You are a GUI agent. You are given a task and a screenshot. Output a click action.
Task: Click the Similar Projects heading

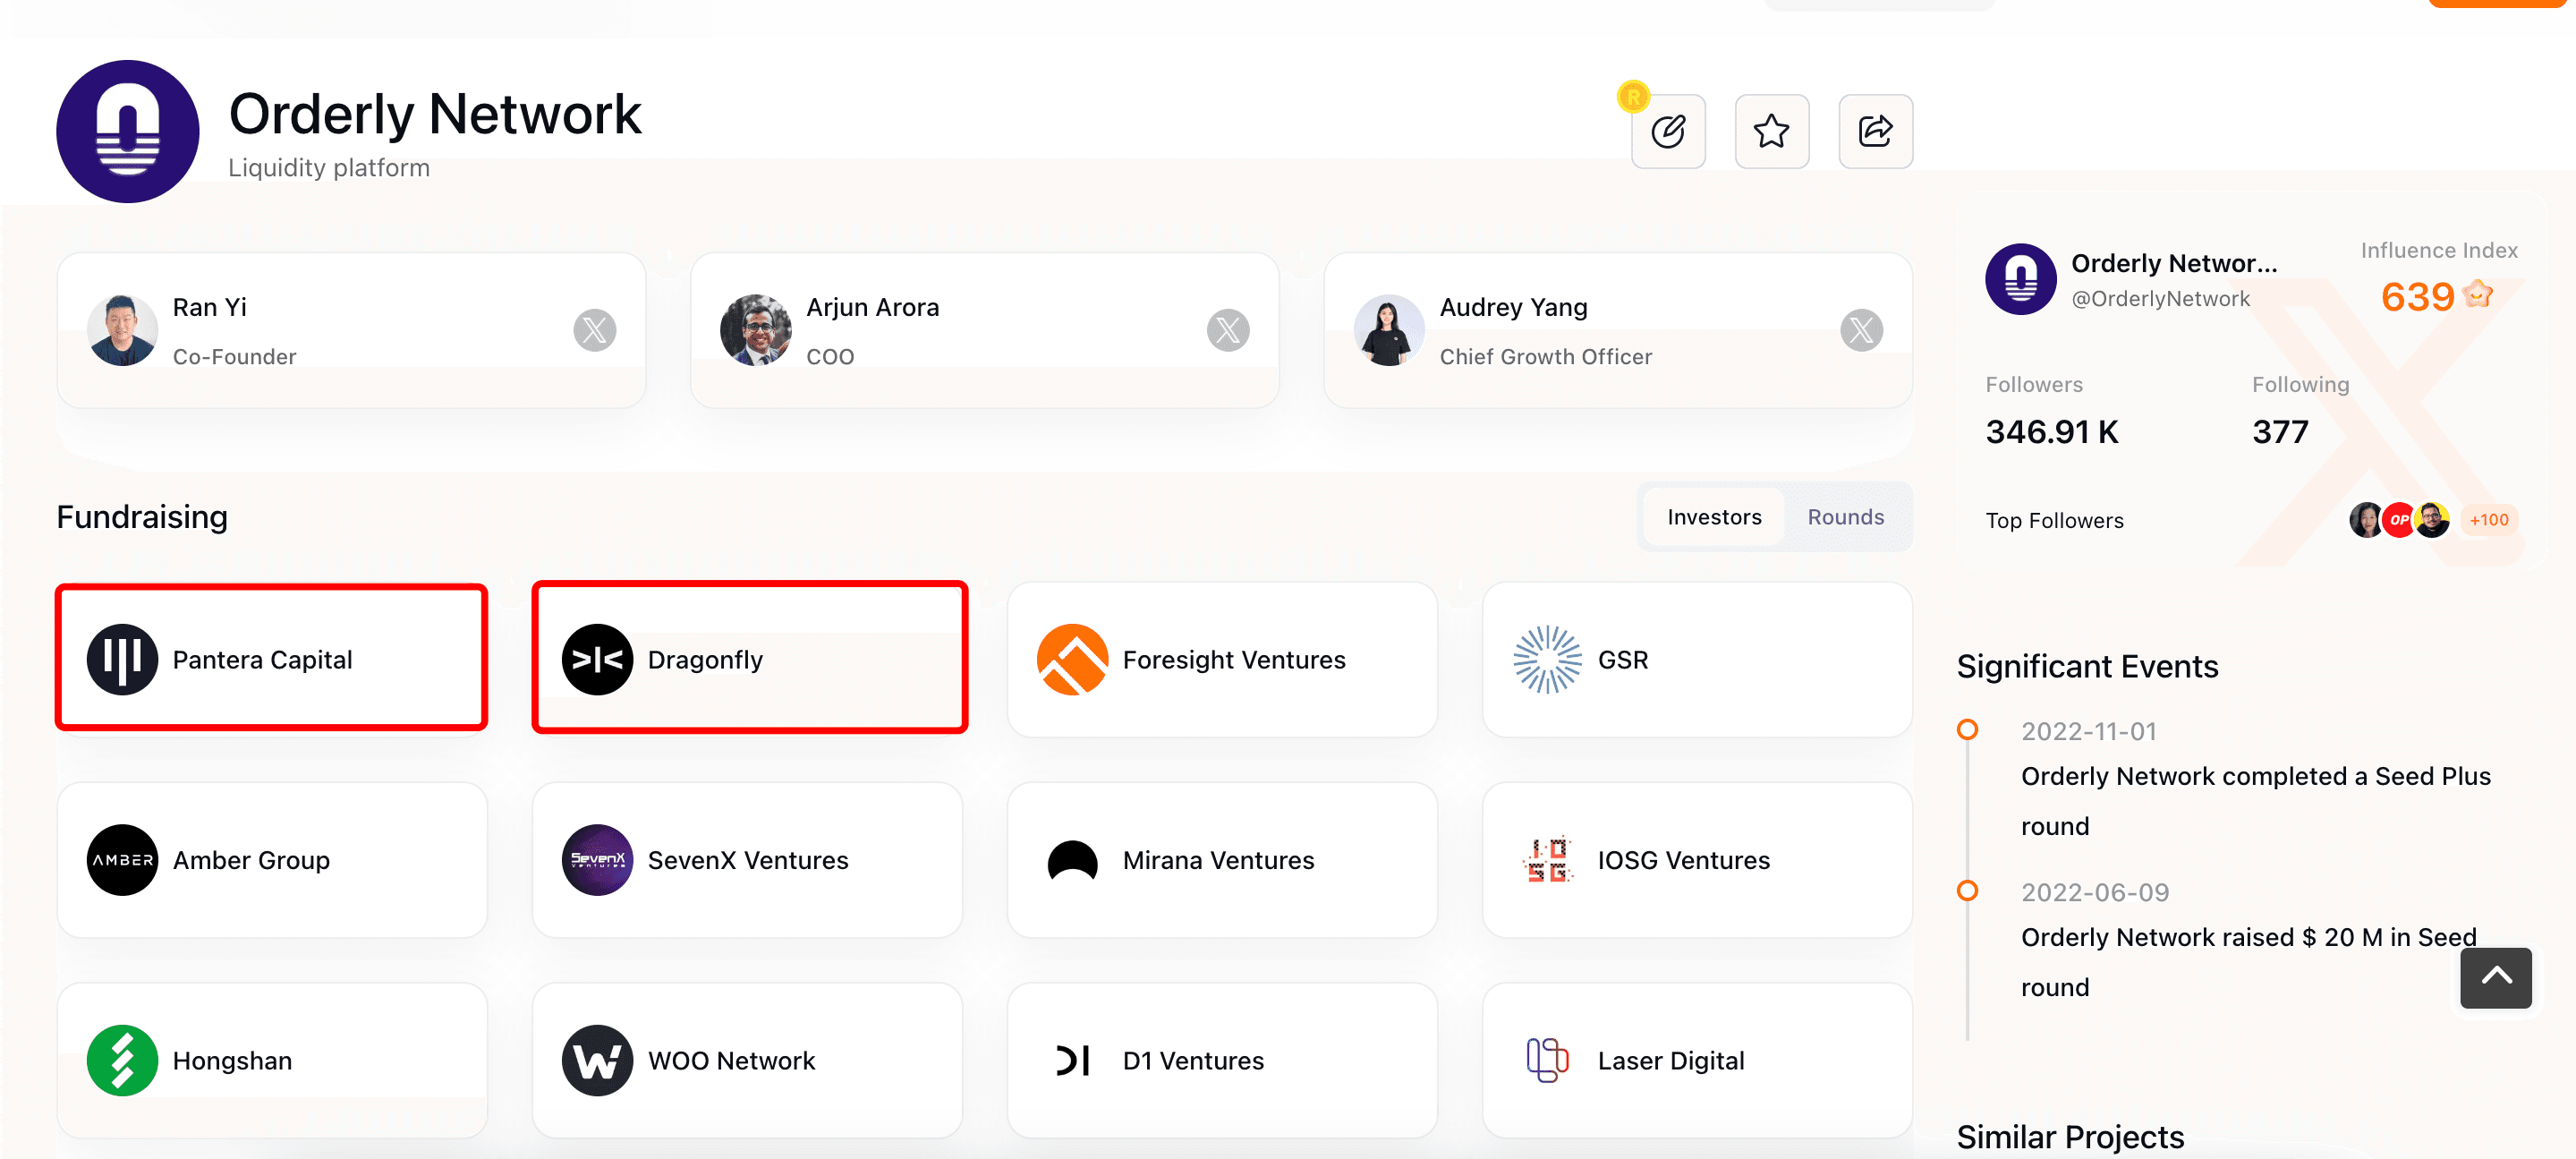[2070, 1137]
